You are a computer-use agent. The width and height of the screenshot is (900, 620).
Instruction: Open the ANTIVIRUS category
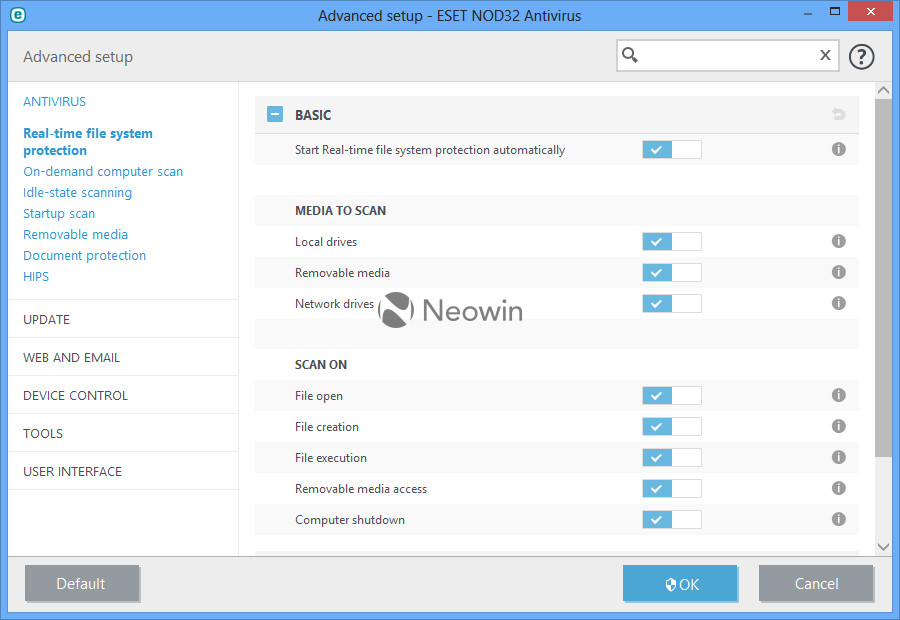click(55, 102)
